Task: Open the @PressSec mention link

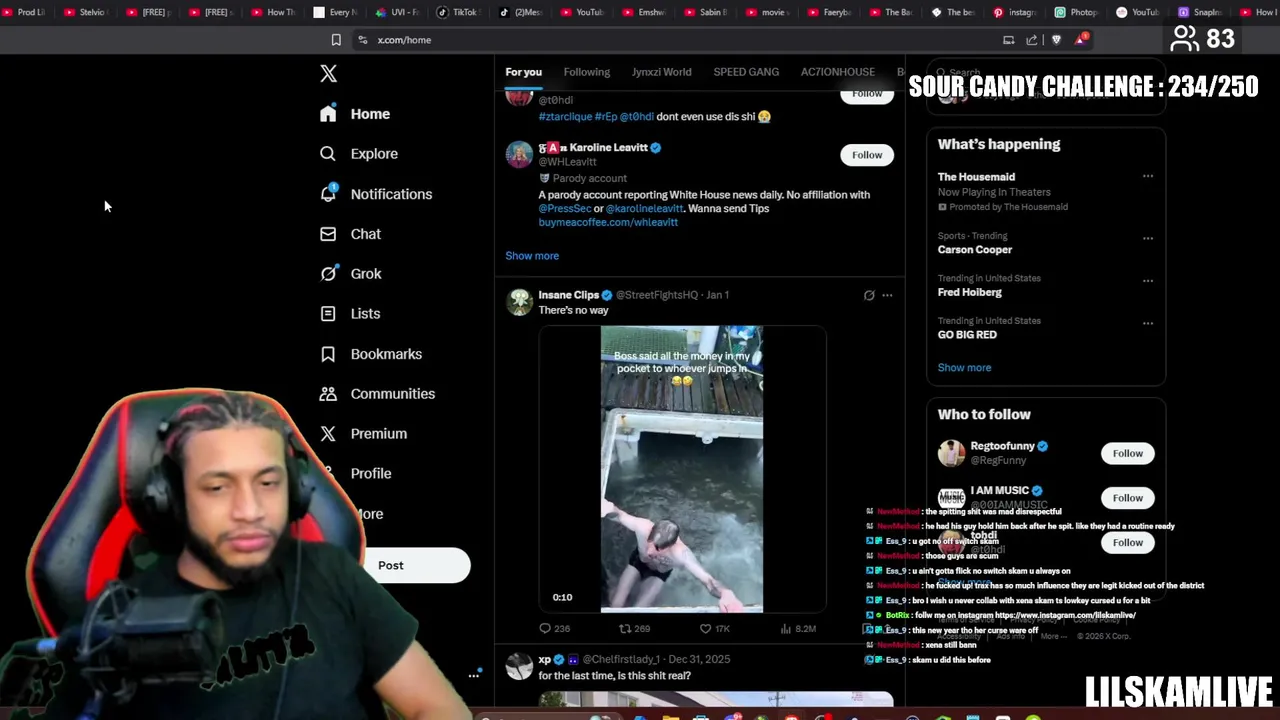Action: (565, 209)
